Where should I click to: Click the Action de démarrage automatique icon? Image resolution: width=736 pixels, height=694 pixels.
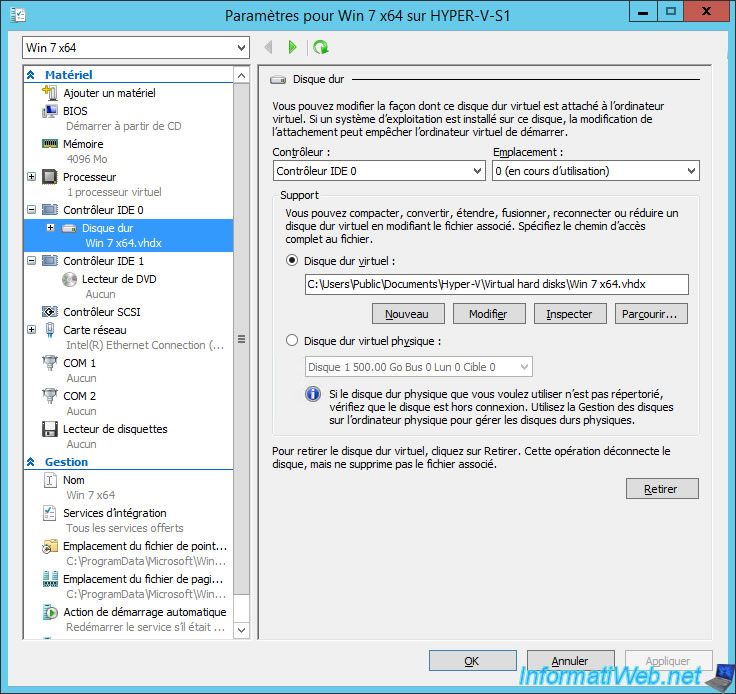[x=50, y=612]
